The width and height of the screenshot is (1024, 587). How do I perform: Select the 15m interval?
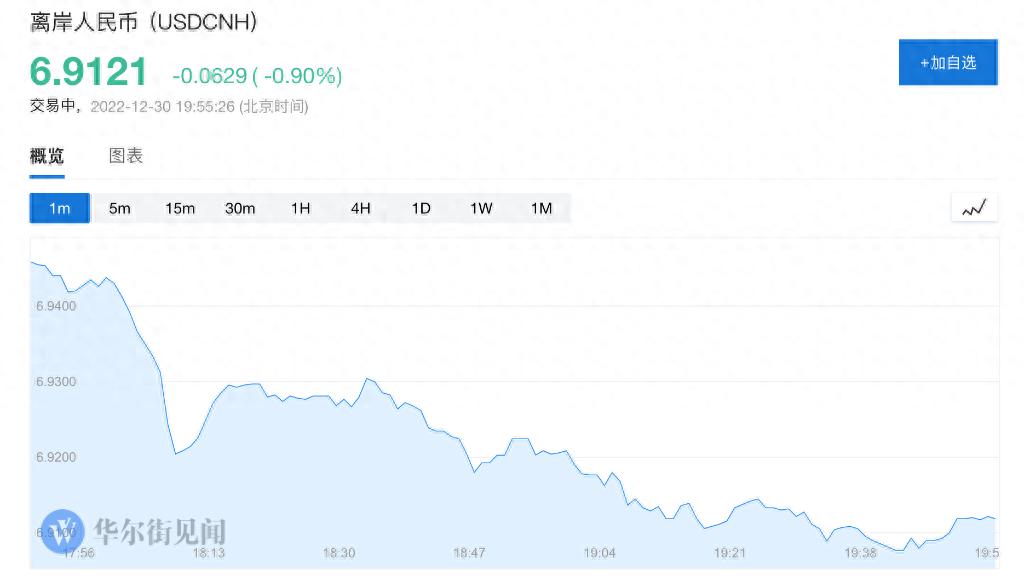pos(180,208)
